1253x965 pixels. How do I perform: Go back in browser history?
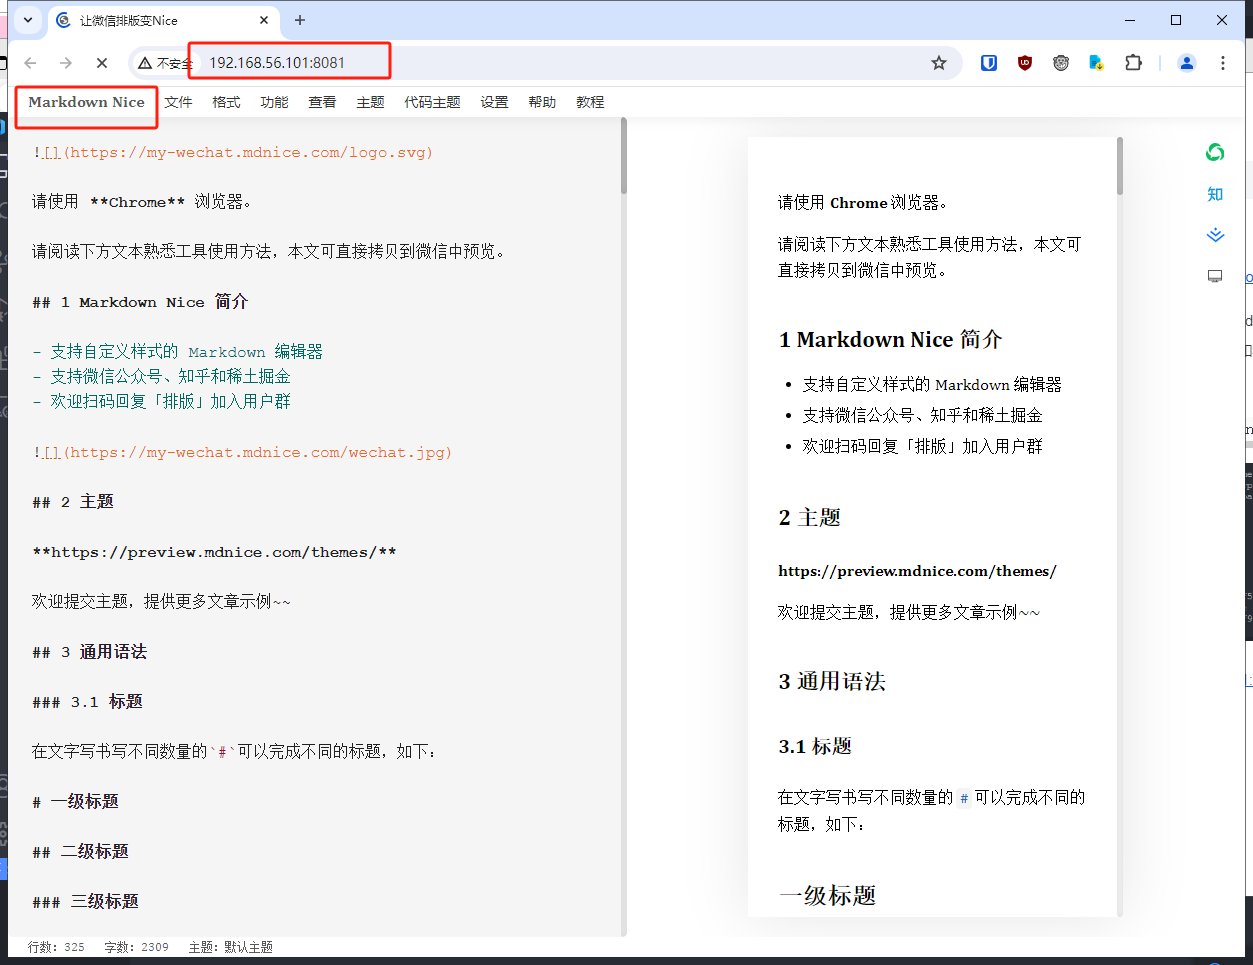pyautogui.click(x=30, y=63)
